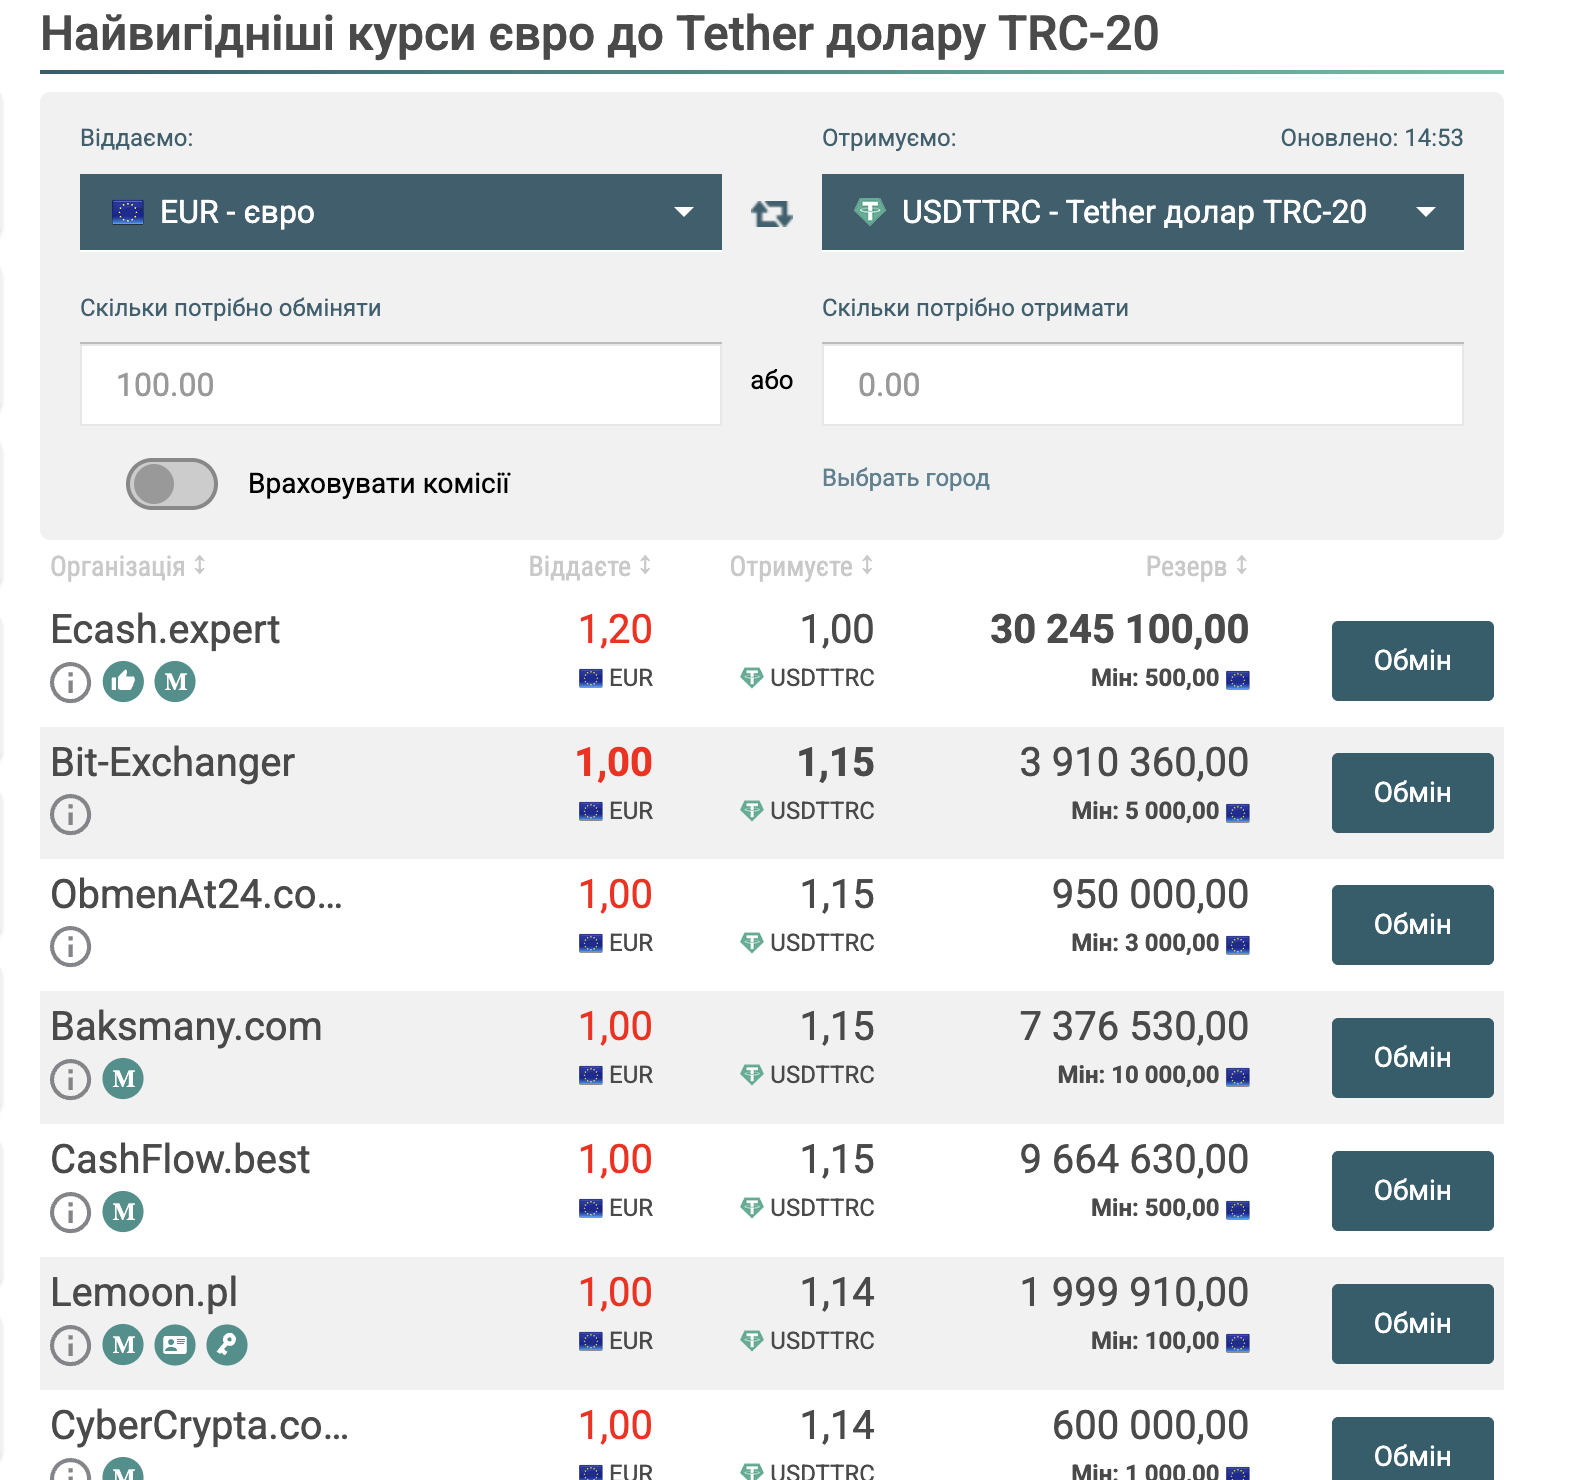This screenshot has width=1596, height=1480.
Task: Focus the 'Скільки потрібно обміняти' amount field
Action: point(400,385)
